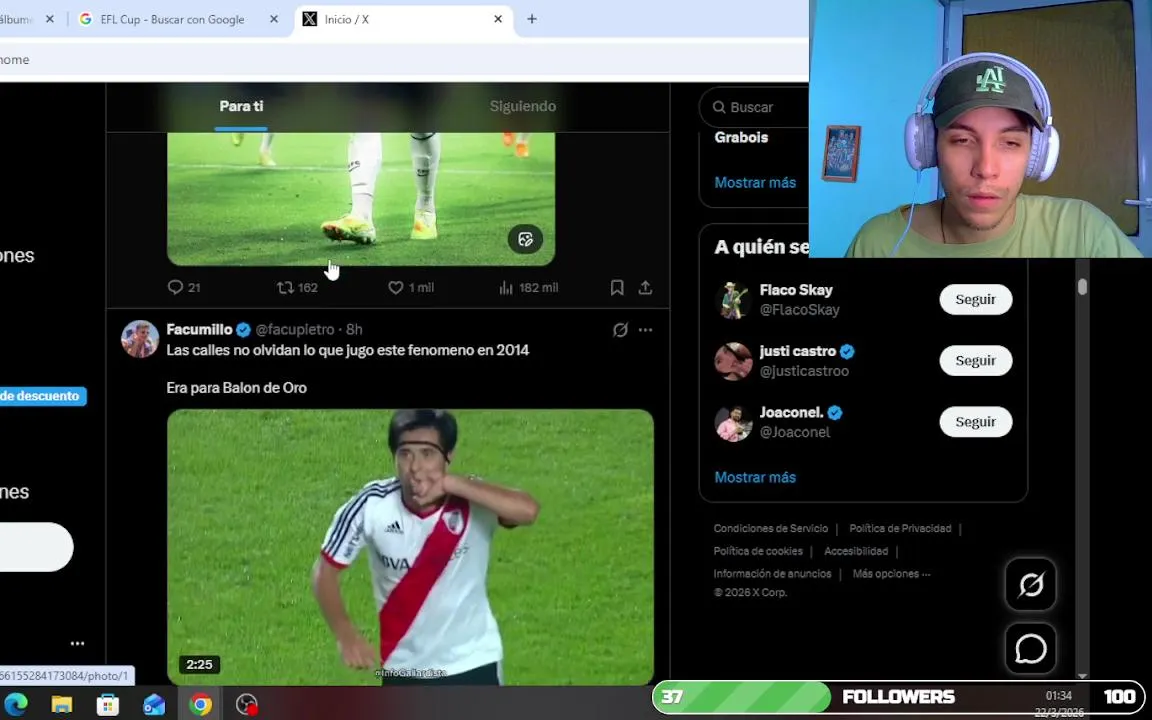
Task: Bookmark the post above Facumillo's tweet
Action: pos(617,287)
